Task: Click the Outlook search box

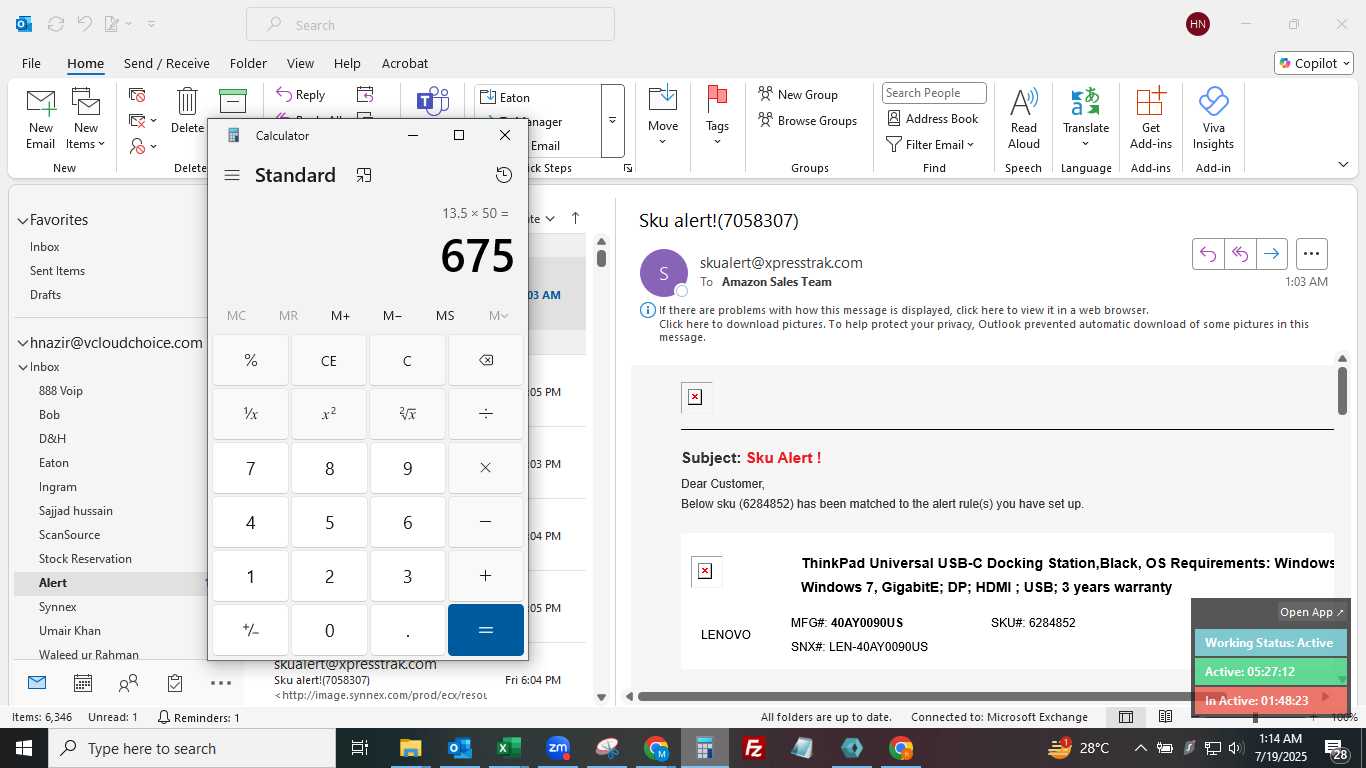Action: click(430, 25)
